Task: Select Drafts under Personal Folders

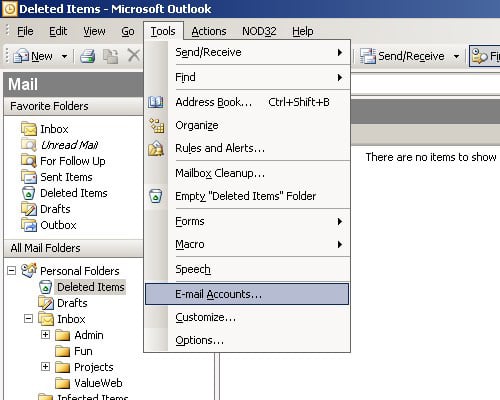Action: (x=72, y=303)
